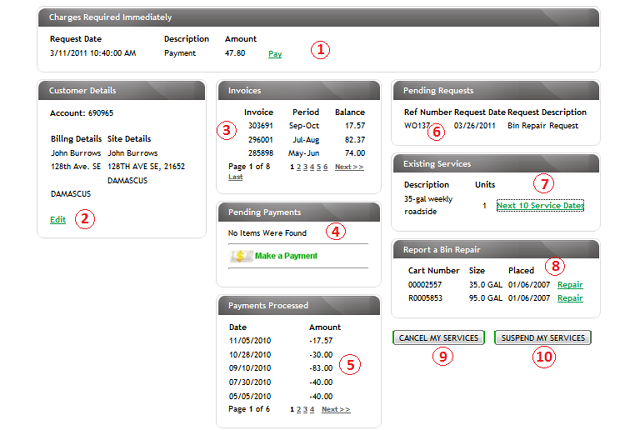Click the 35-gal weekly roadside service description
The image size is (640, 430).
point(428,205)
